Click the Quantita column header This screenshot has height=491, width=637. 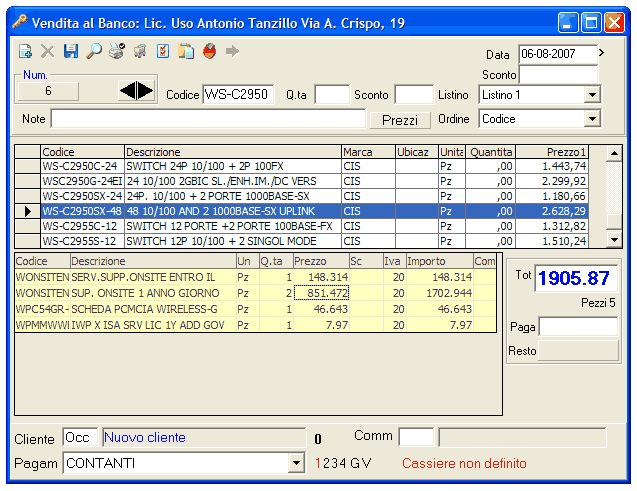(x=490, y=152)
